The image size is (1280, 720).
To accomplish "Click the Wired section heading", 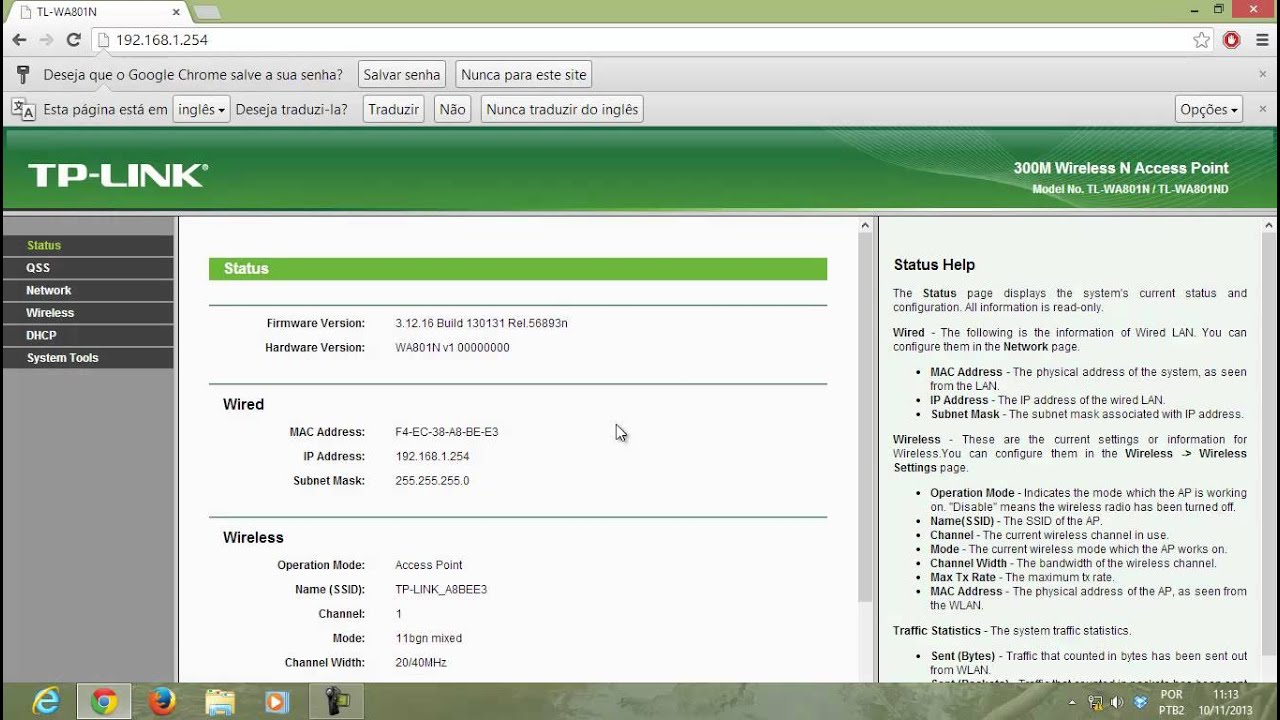I will (x=243, y=404).
